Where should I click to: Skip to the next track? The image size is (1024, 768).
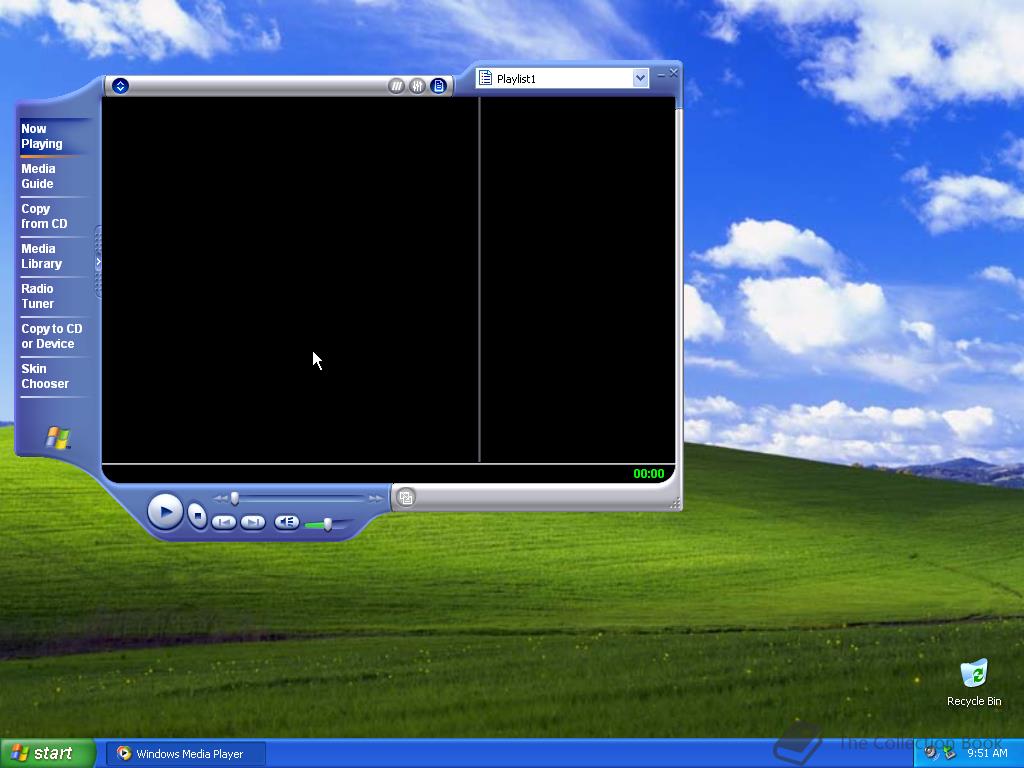pos(253,522)
